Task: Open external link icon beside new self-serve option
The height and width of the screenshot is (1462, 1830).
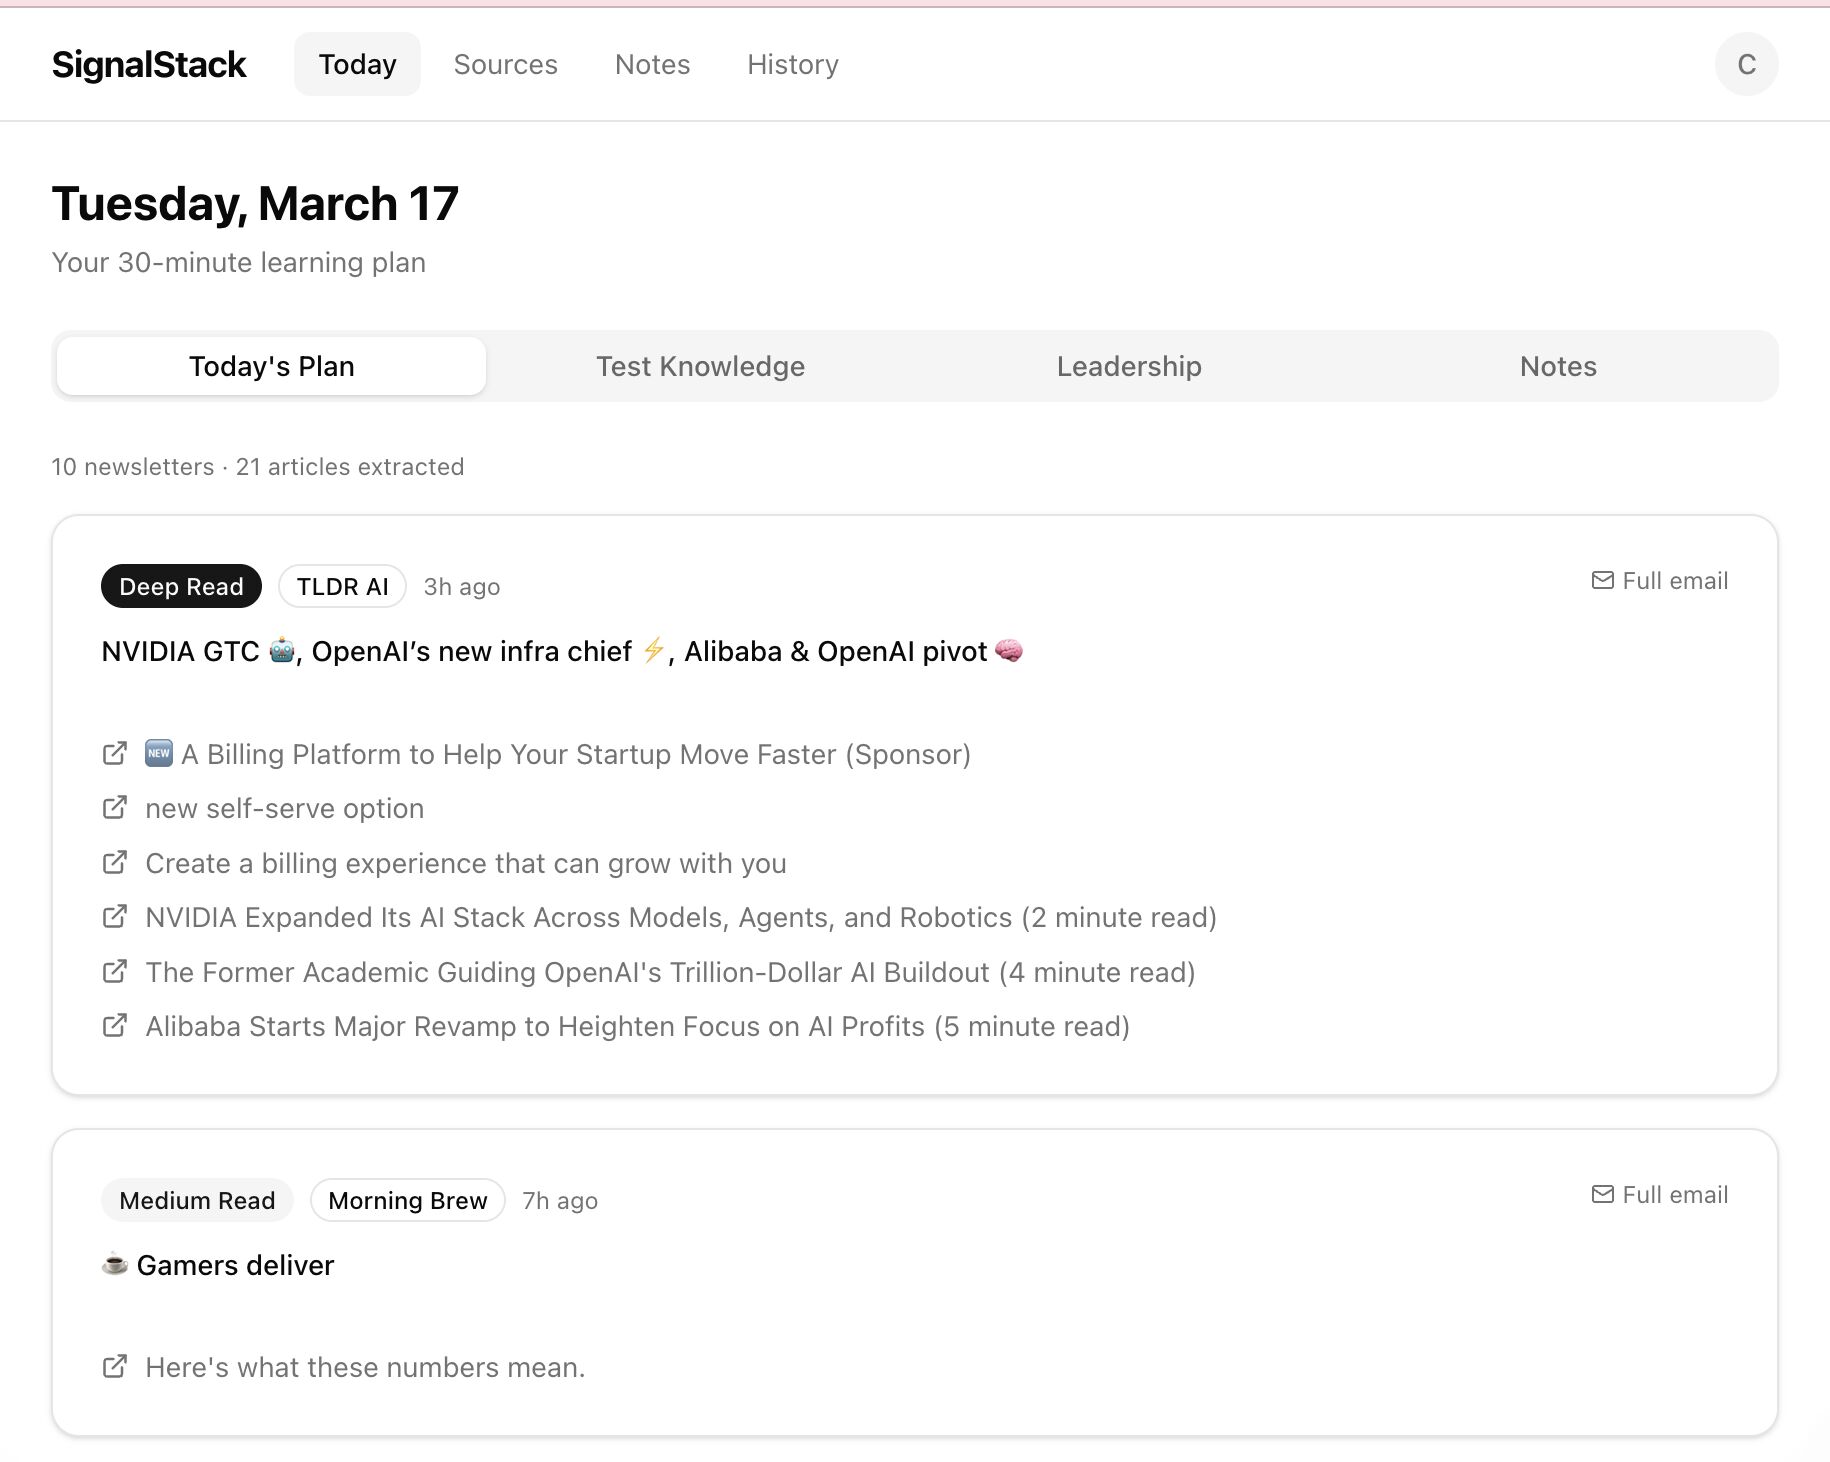Action: click(x=115, y=807)
